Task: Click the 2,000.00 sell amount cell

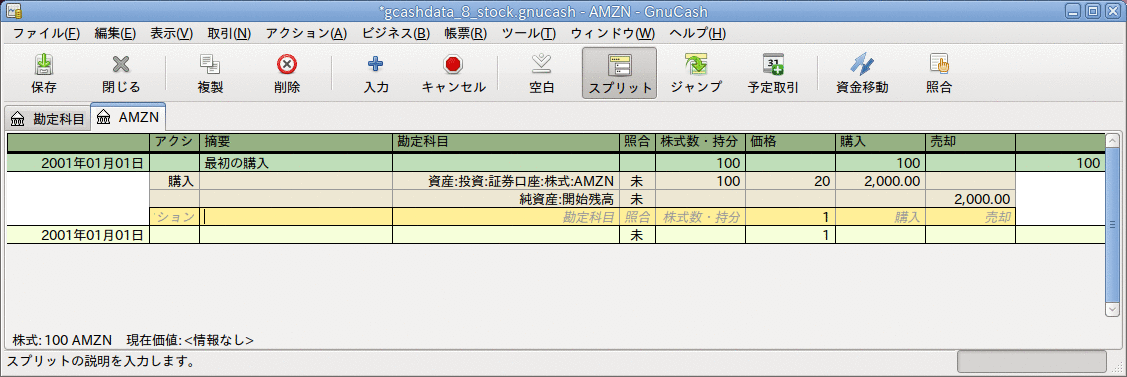Action: coord(970,199)
